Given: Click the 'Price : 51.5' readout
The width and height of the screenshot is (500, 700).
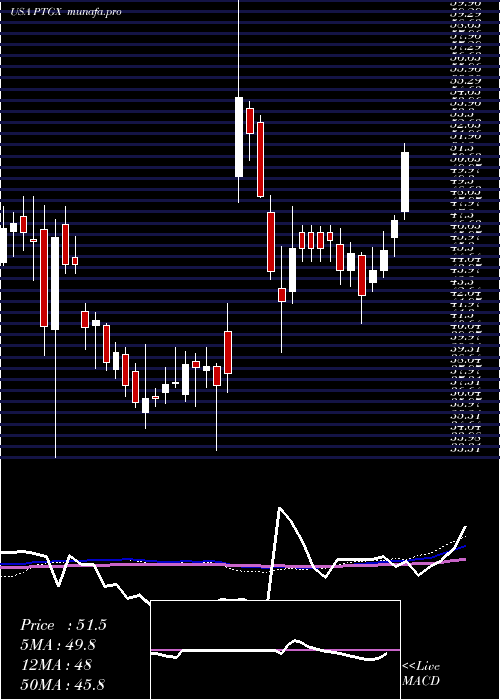Looking at the screenshot, I should click(x=63, y=625).
